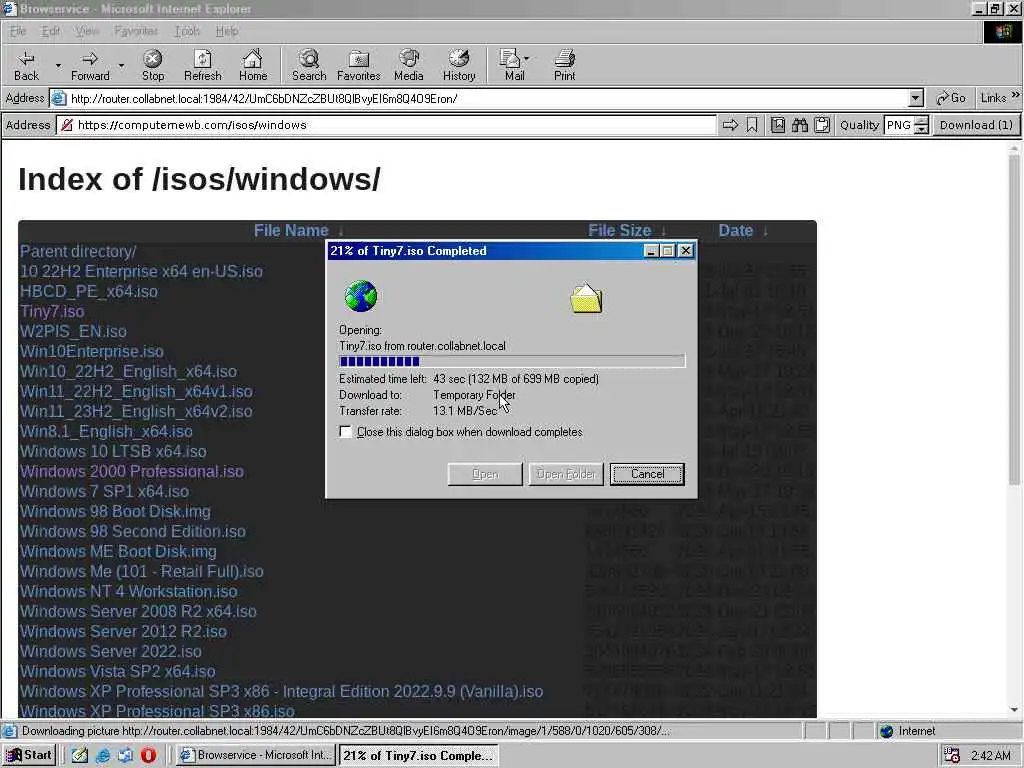The image size is (1024, 768).
Task: Click the Go button
Action: 951,98
